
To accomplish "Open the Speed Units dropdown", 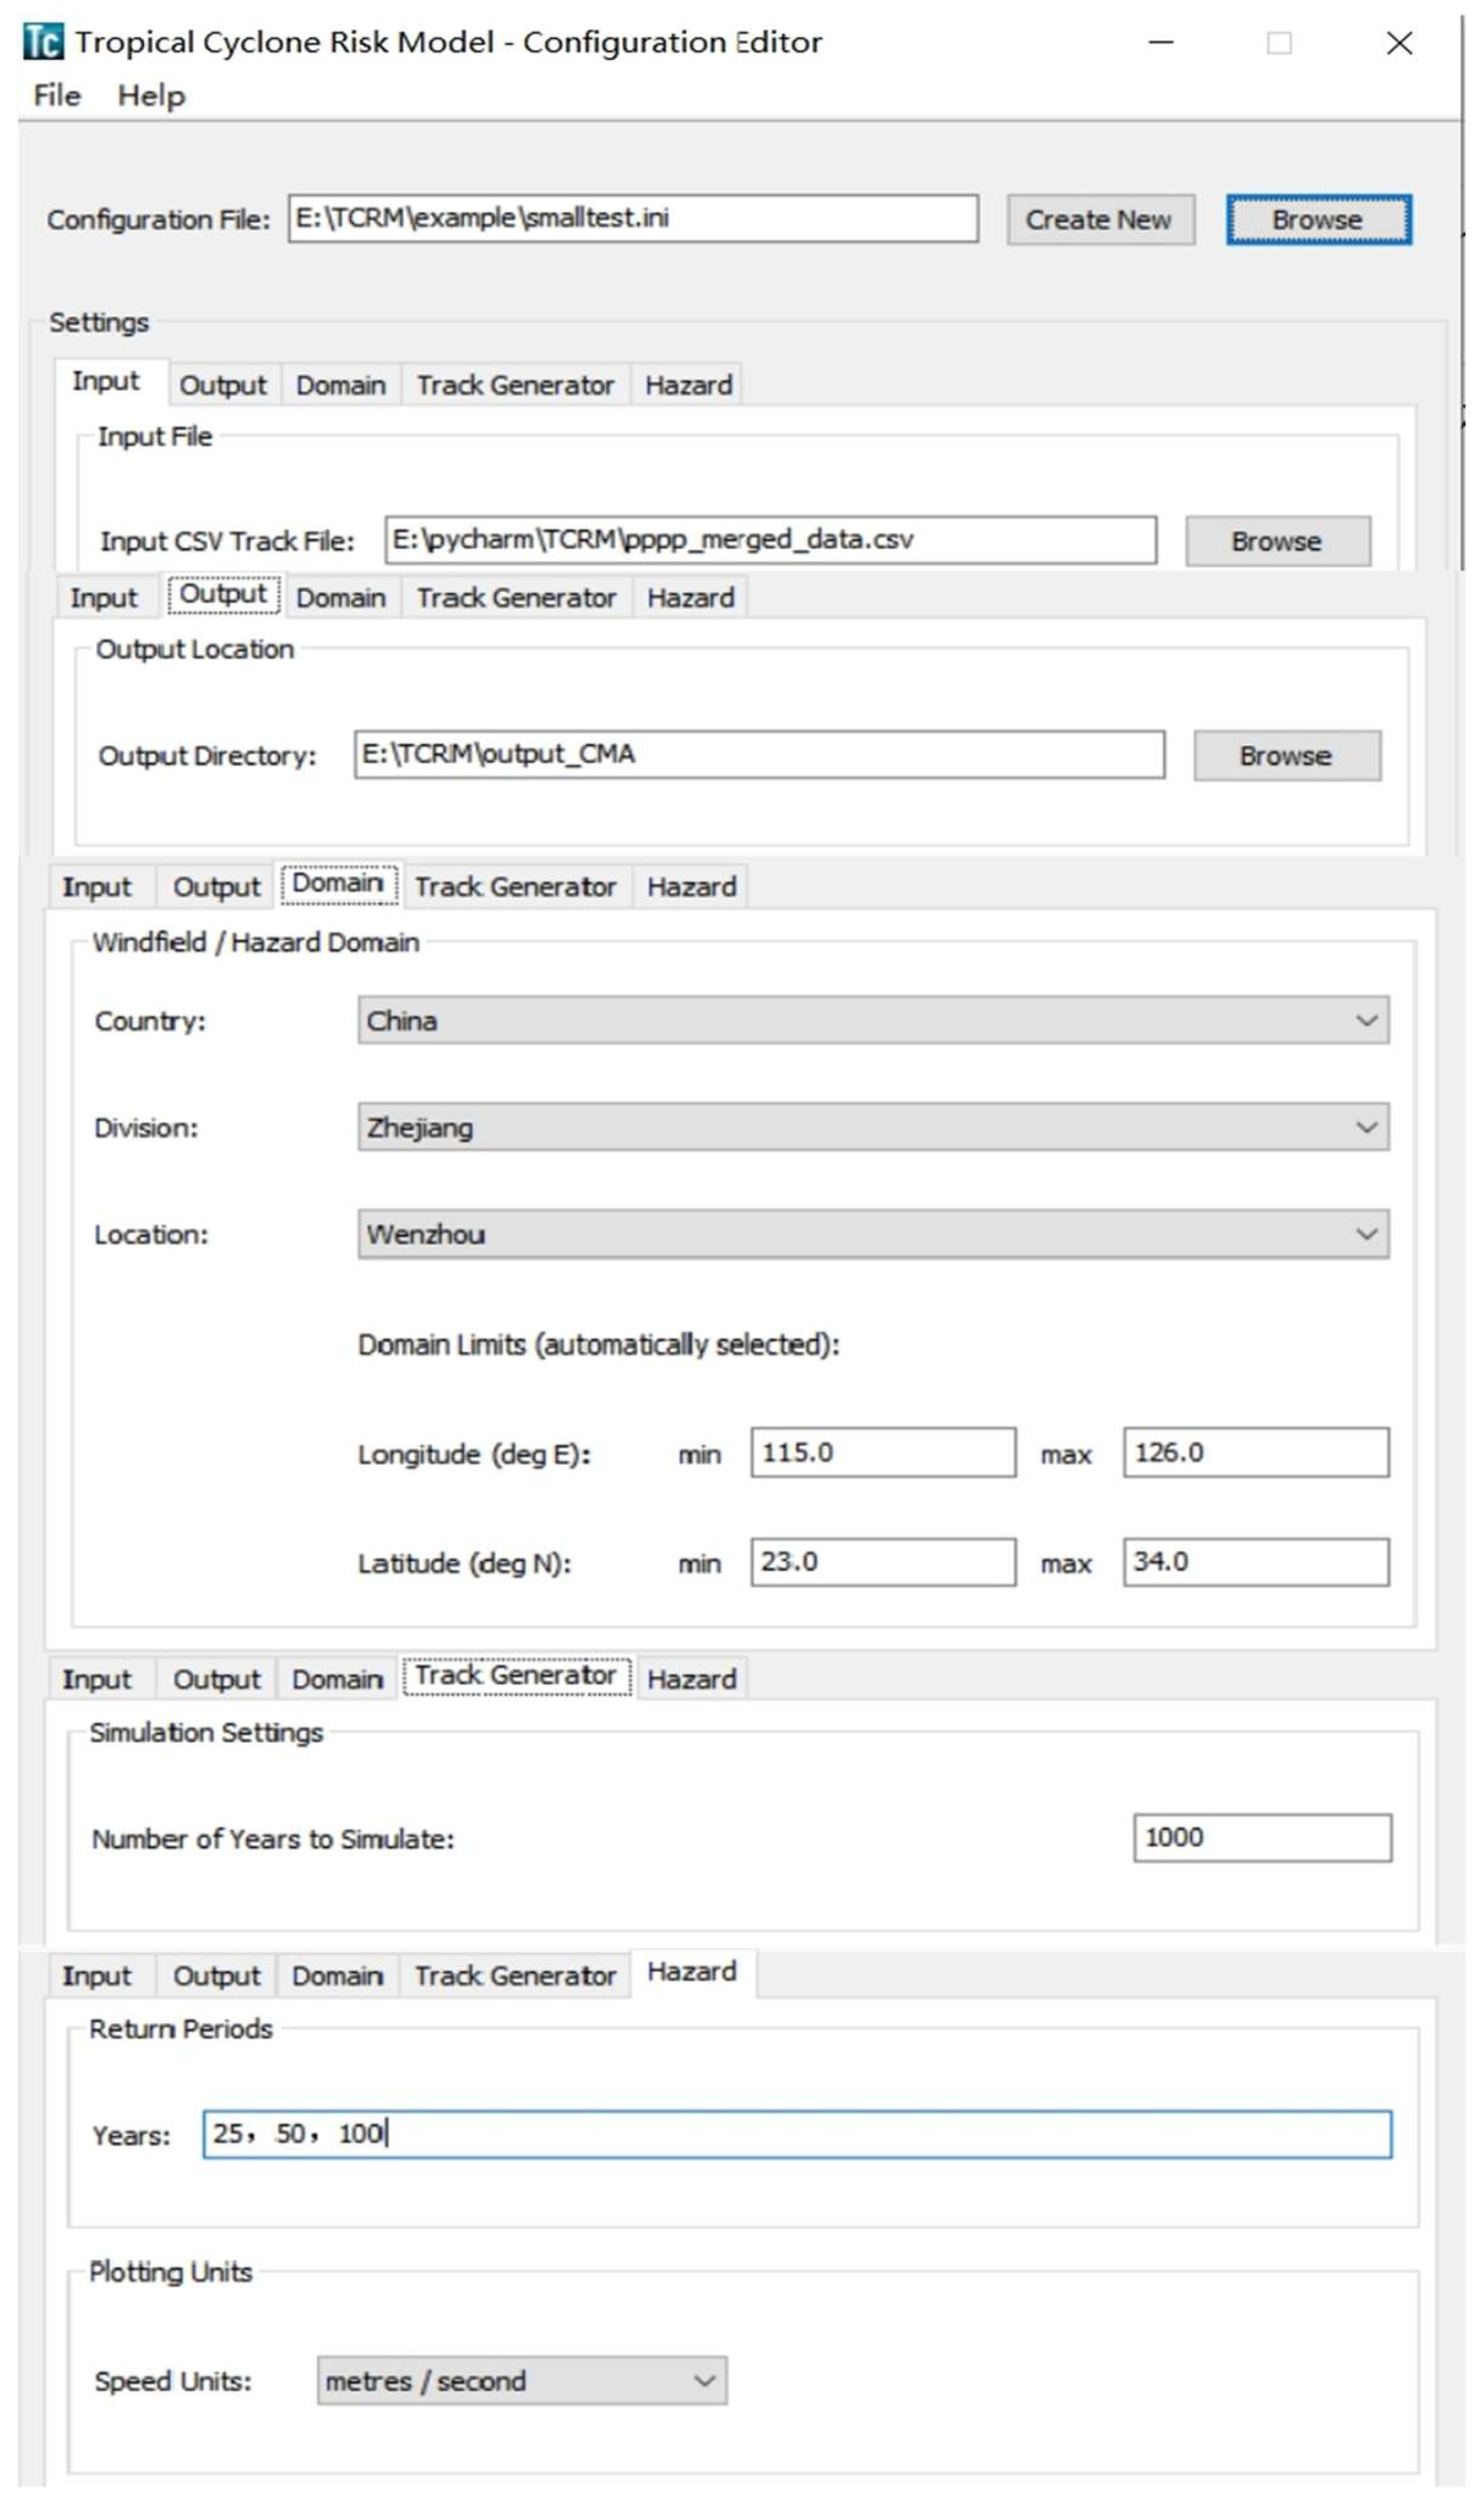I will (522, 2380).
